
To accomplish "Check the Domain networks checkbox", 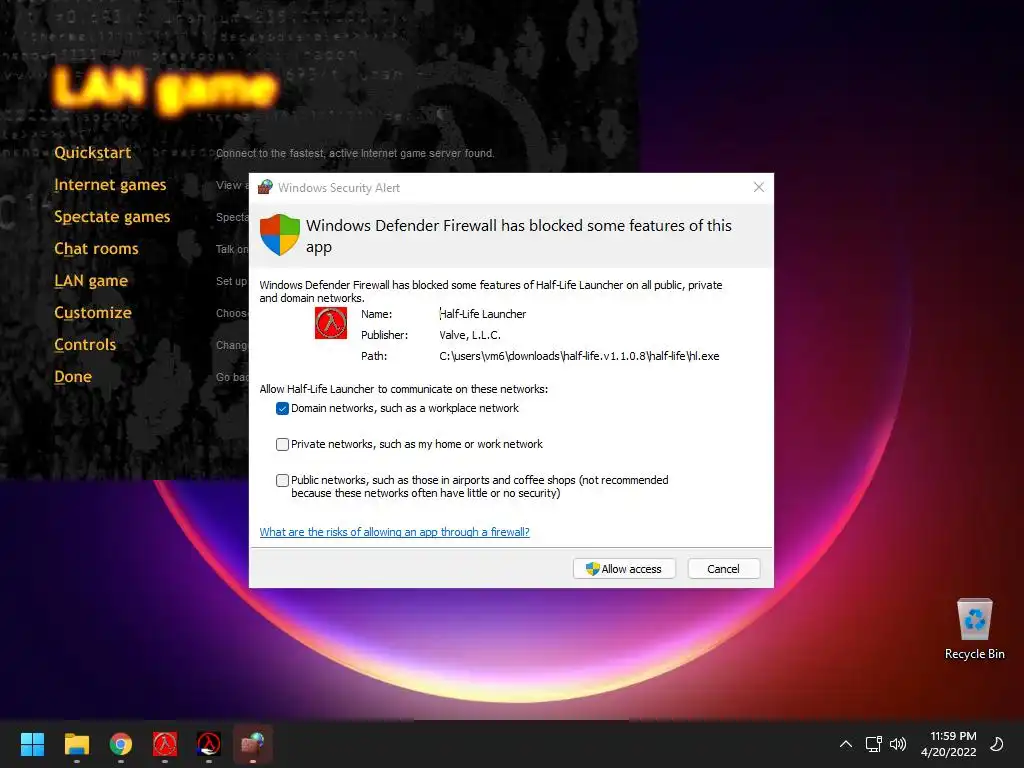I will tap(282, 409).
